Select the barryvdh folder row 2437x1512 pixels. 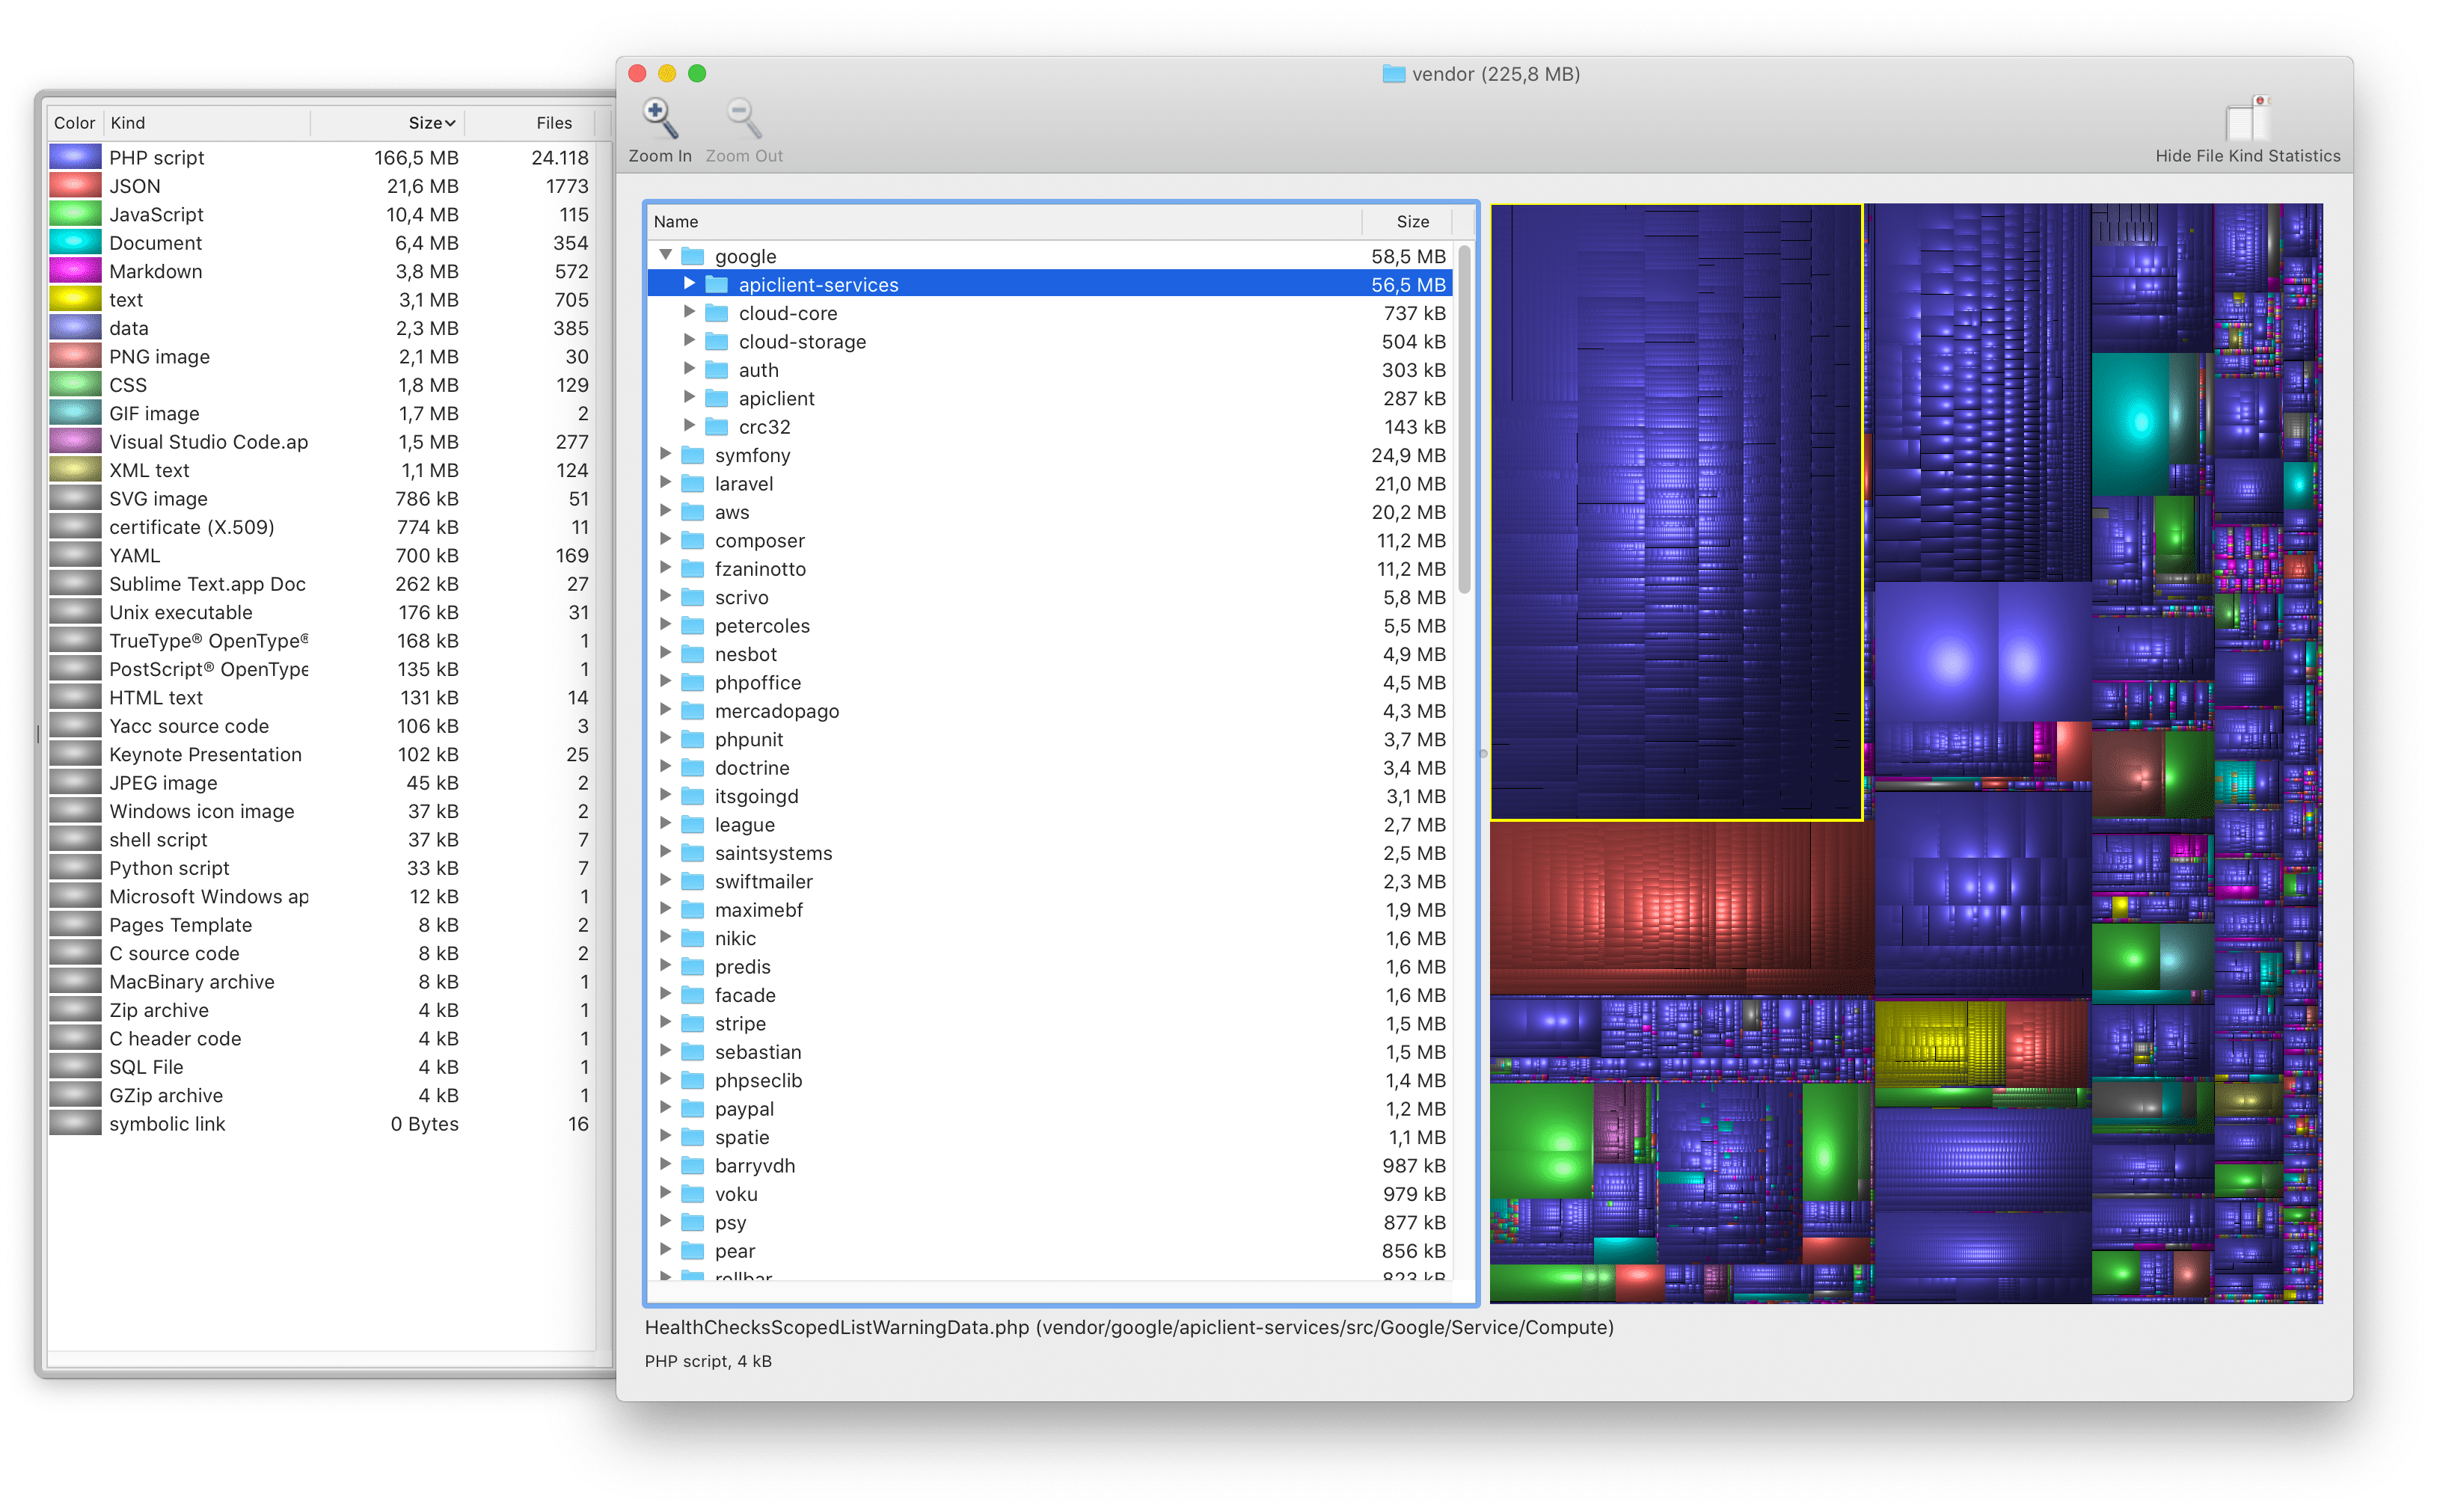pos(1050,1165)
